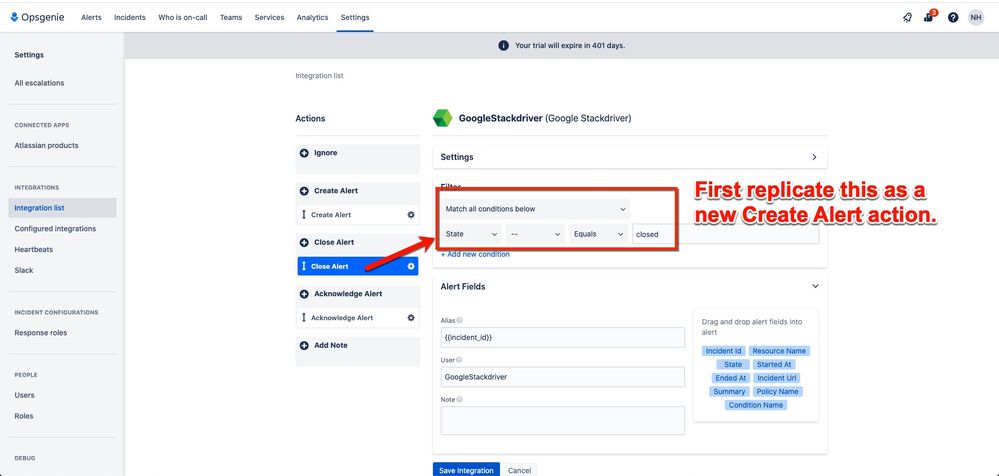Open gear settings for Create Alert rule
Screen dimensions: 999x476
pos(411,215)
